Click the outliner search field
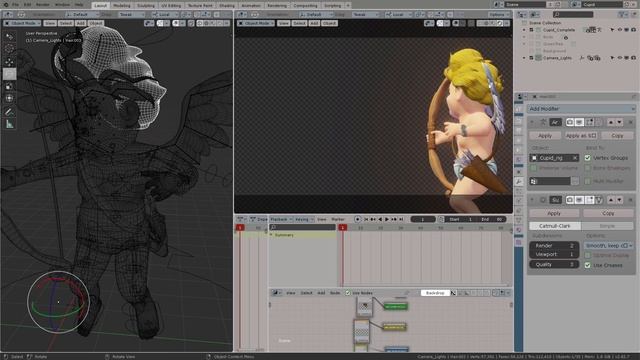 click(573, 15)
